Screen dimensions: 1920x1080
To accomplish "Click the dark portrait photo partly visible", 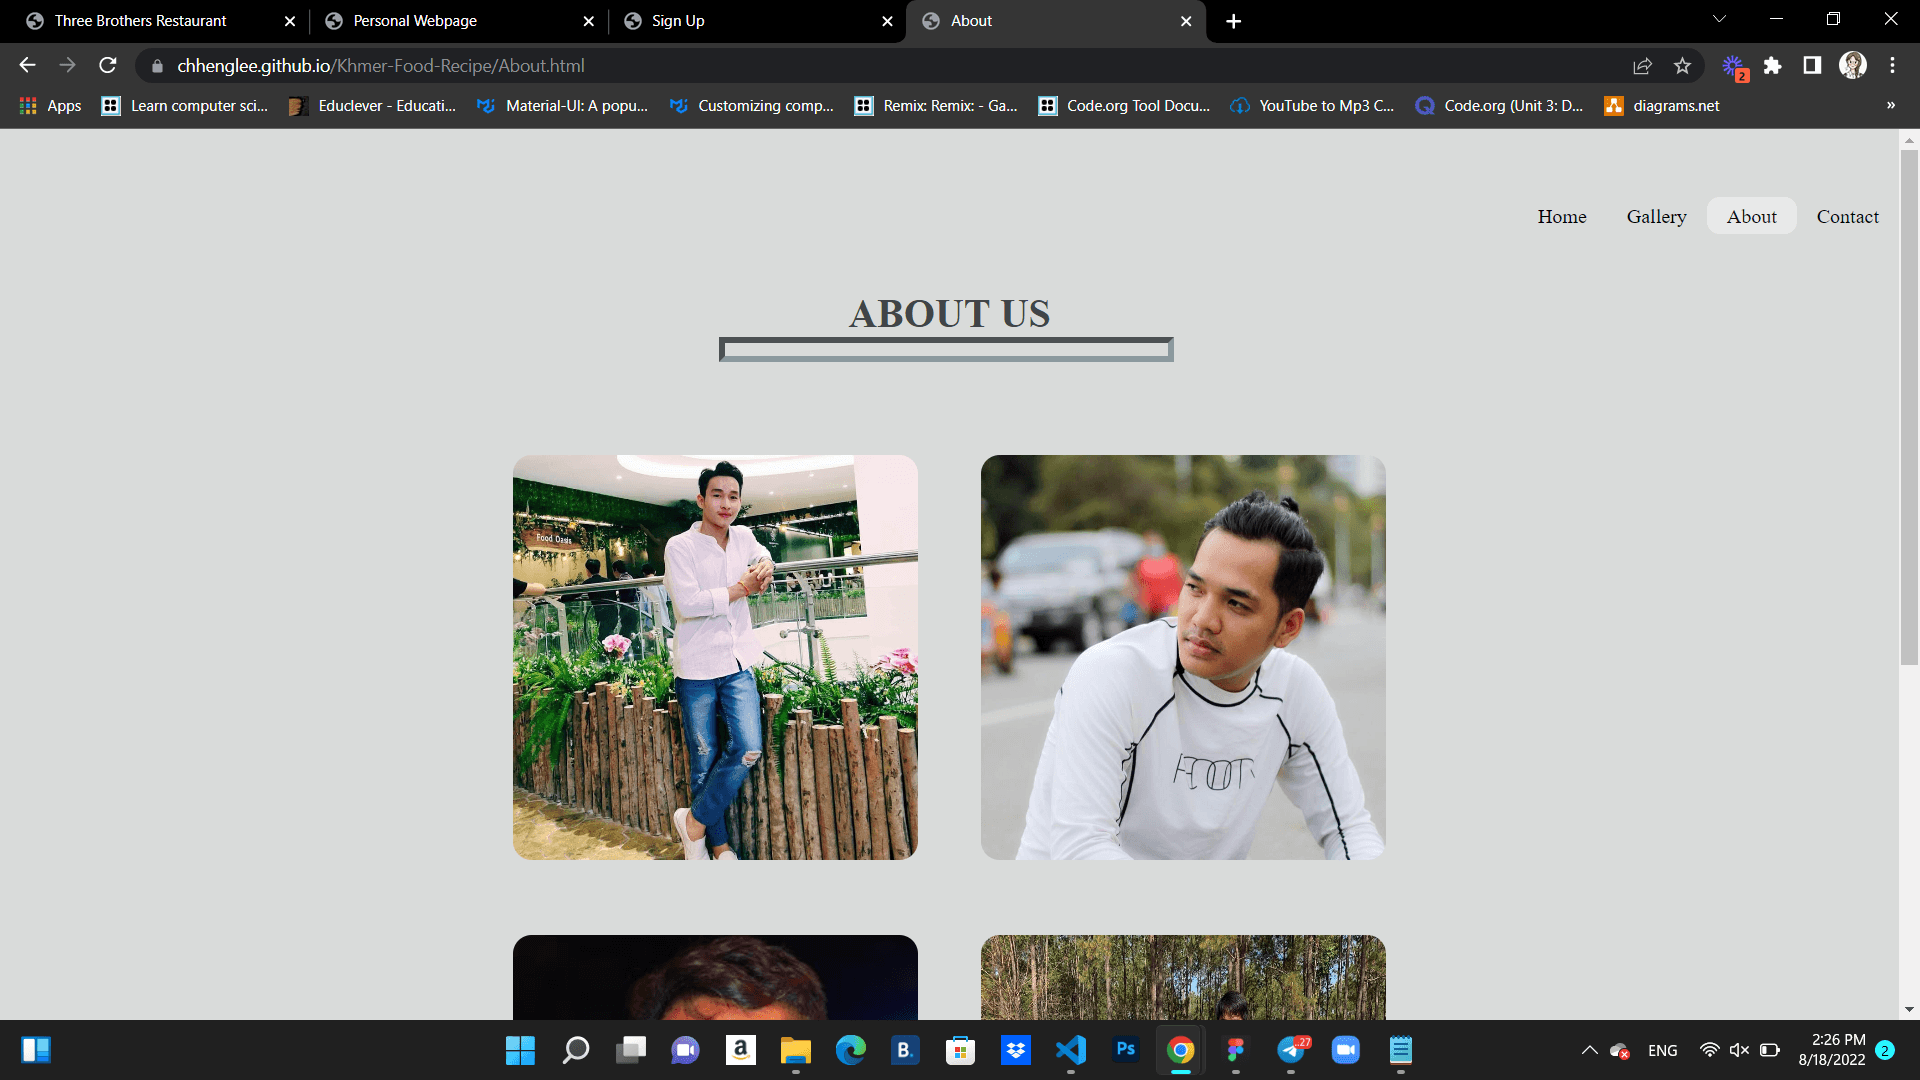I will pyautogui.click(x=715, y=977).
